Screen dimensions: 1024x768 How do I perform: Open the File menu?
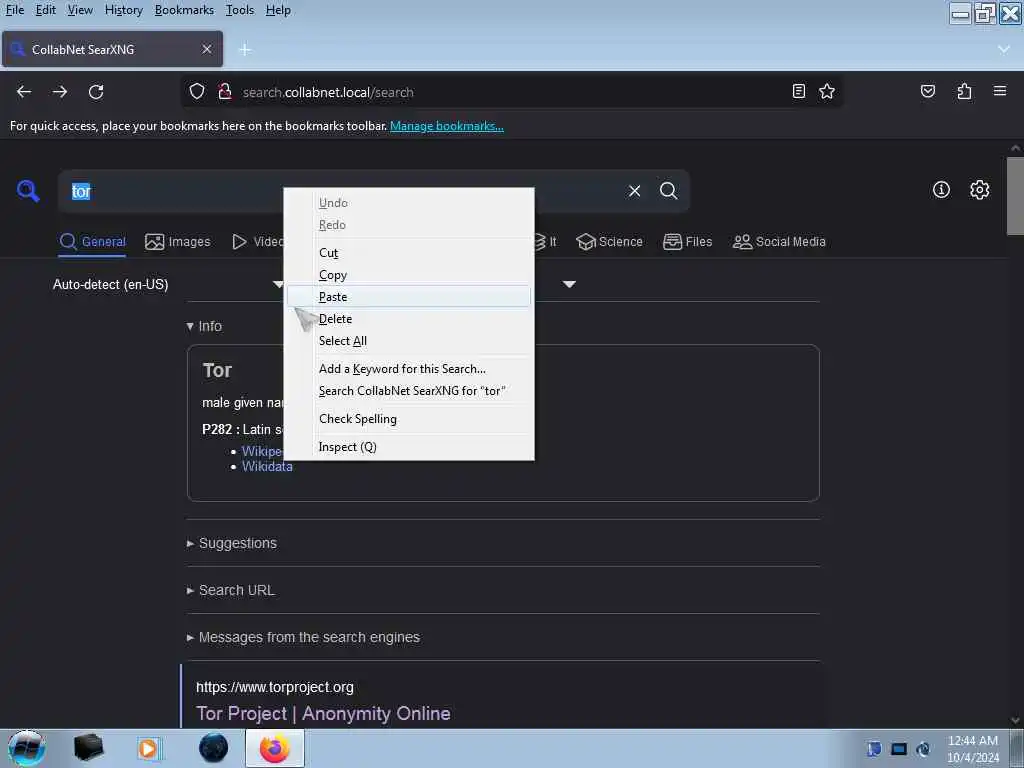click(14, 10)
